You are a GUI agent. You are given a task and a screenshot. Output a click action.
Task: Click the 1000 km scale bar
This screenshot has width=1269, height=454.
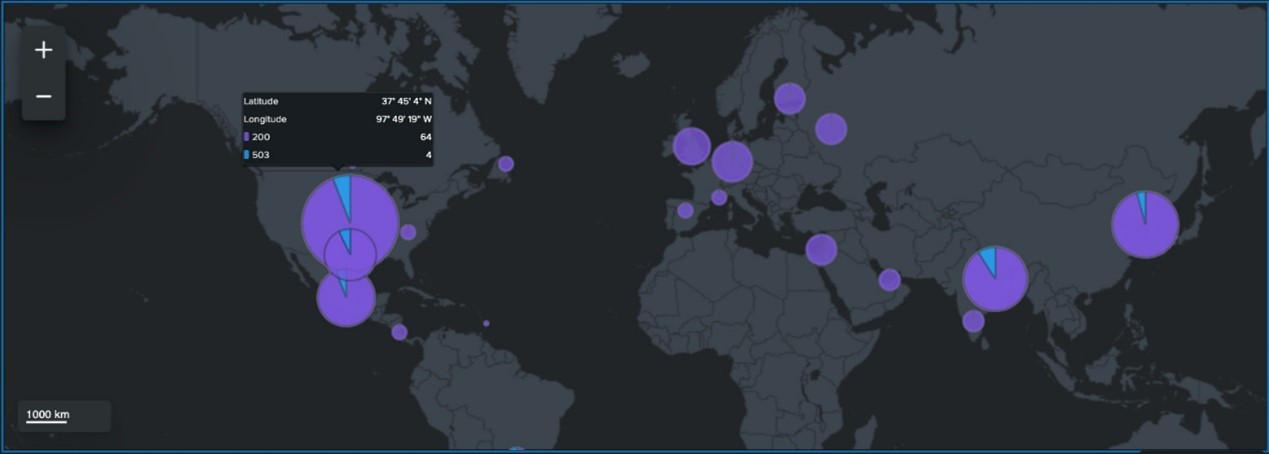pyautogui.click(x=47, y=416)
